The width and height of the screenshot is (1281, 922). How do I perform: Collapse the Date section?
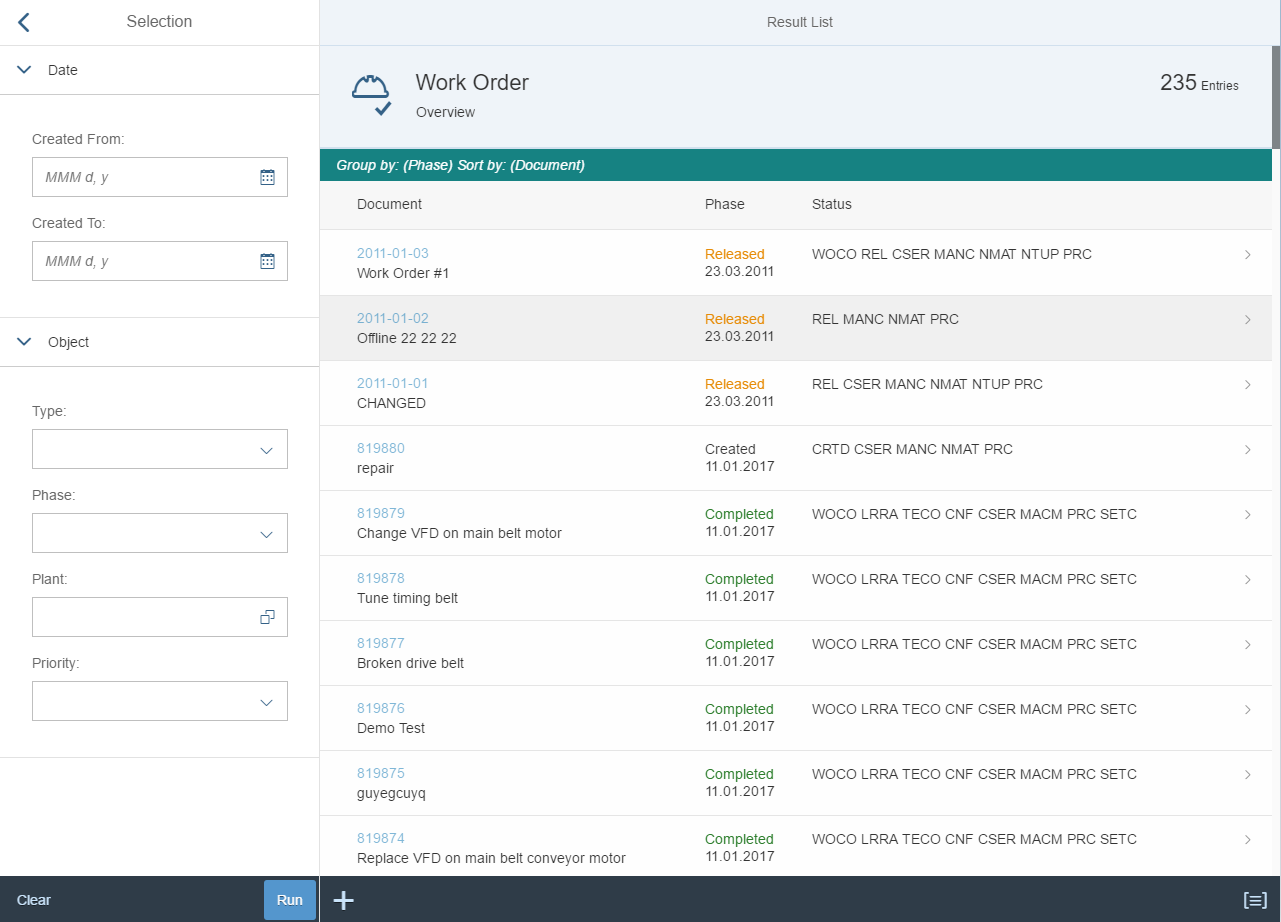(24, 70)
